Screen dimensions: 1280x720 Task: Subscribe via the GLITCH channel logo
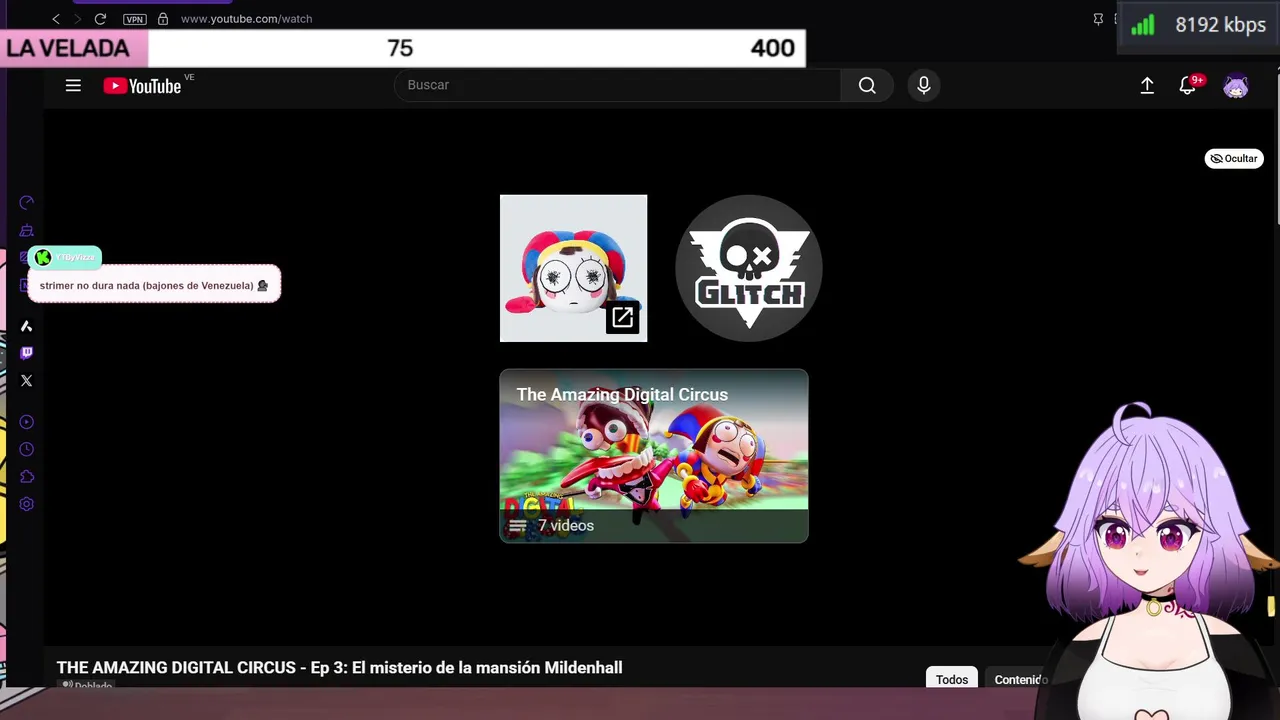749,268
